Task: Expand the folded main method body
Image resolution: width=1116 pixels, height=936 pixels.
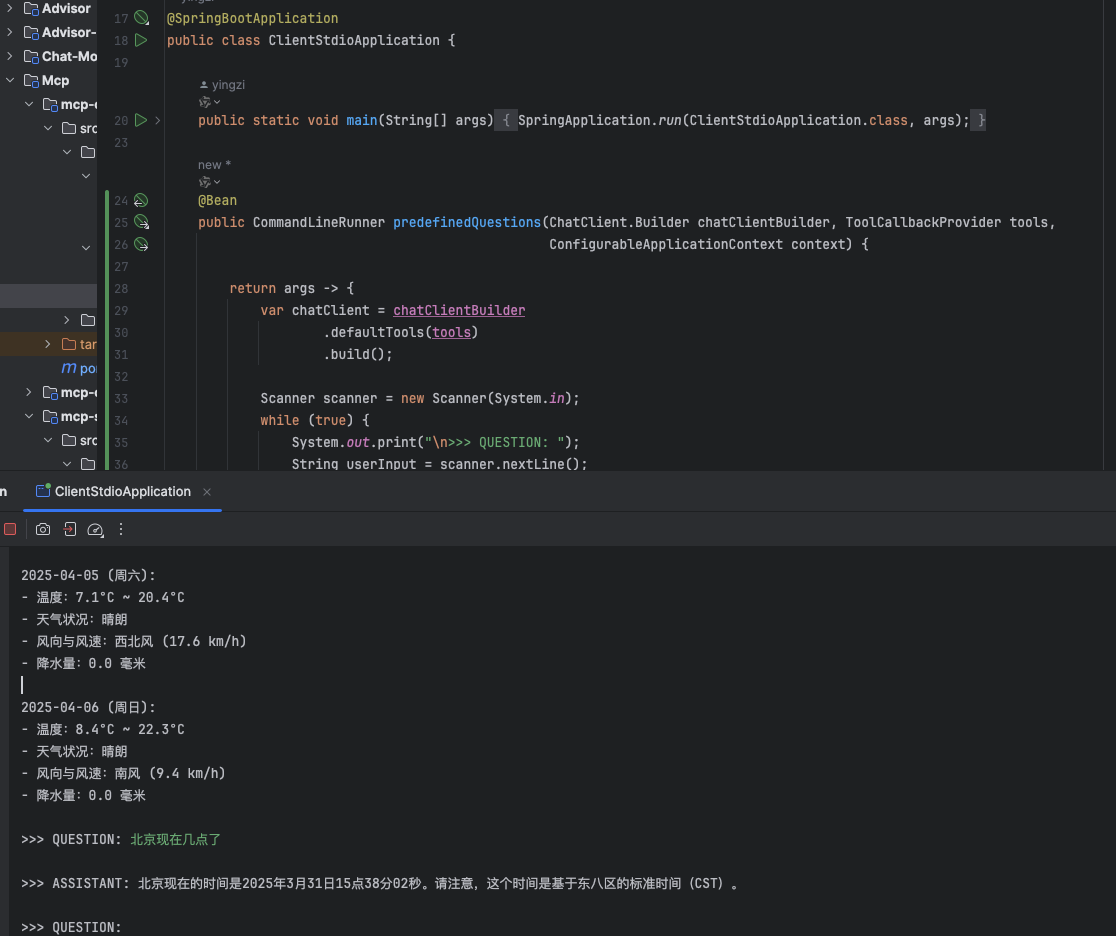Action: click(506, 120)
